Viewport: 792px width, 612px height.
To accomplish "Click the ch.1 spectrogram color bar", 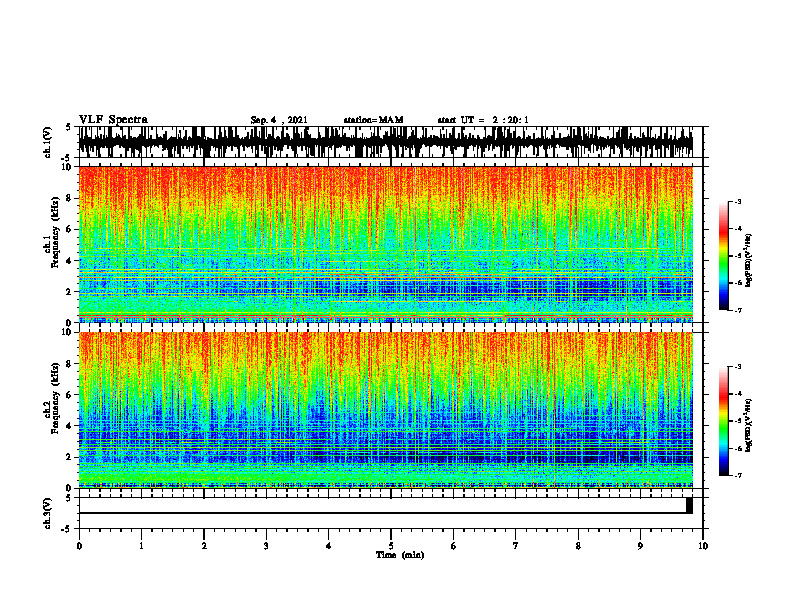I will pos(723,256).
